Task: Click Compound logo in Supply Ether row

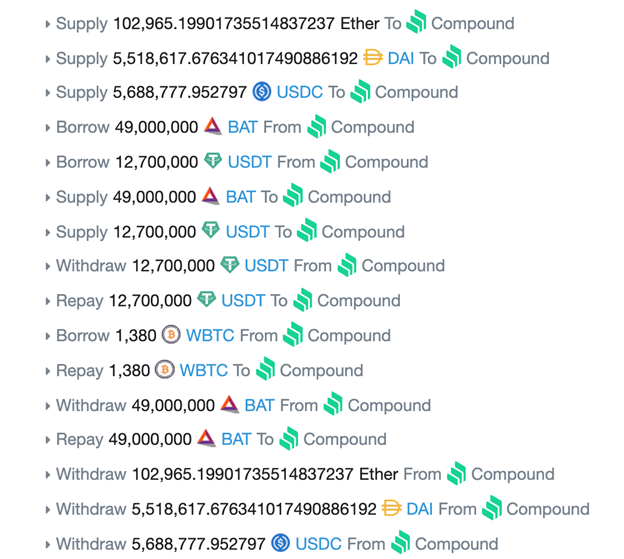Action: 416,23
